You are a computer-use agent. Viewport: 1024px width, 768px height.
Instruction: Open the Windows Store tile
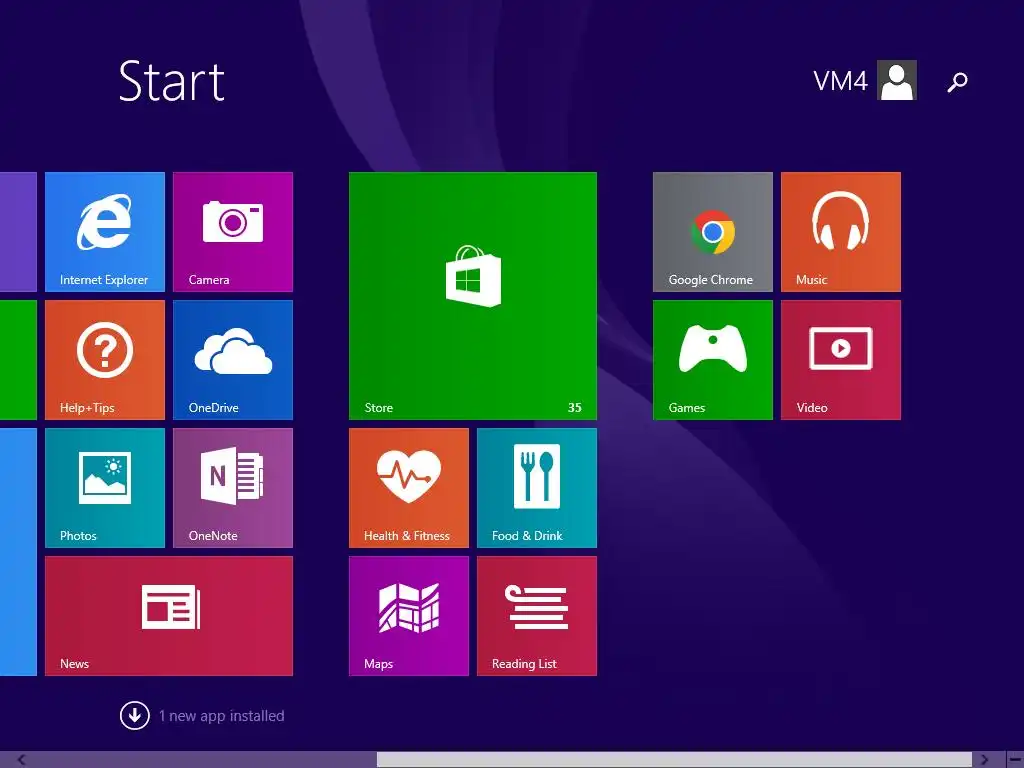tap(473, 296)
